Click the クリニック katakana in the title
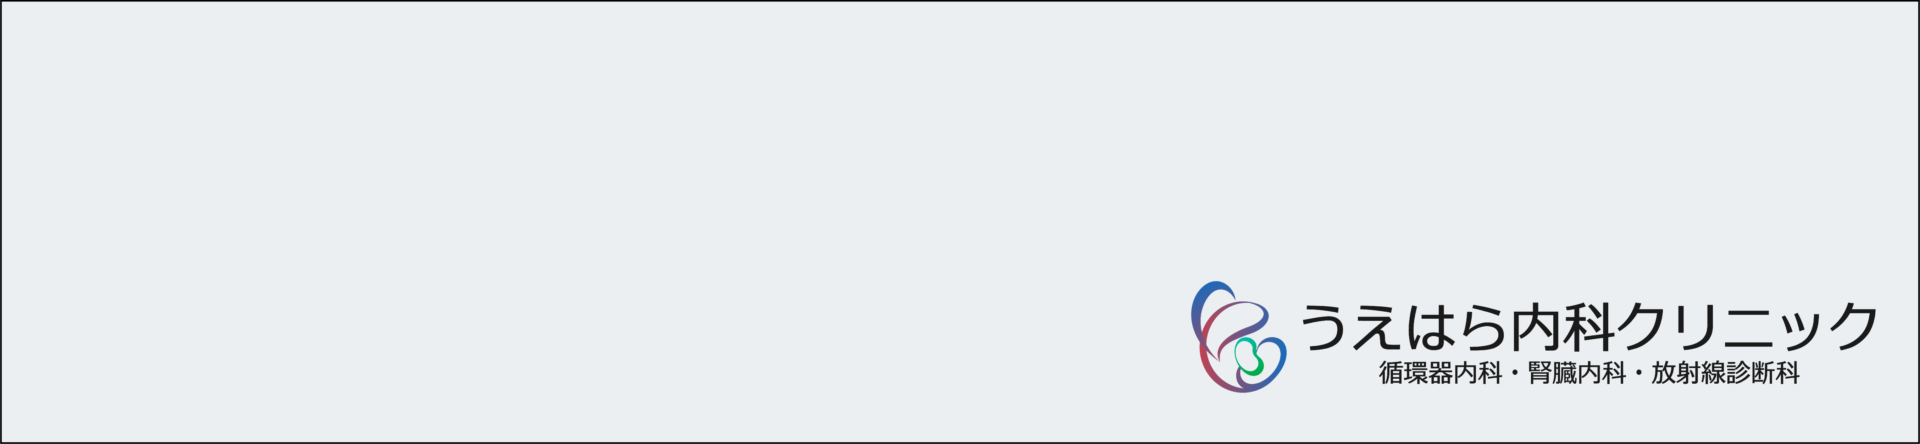This screenshot has width=1920, height=444. [1748, 327]
